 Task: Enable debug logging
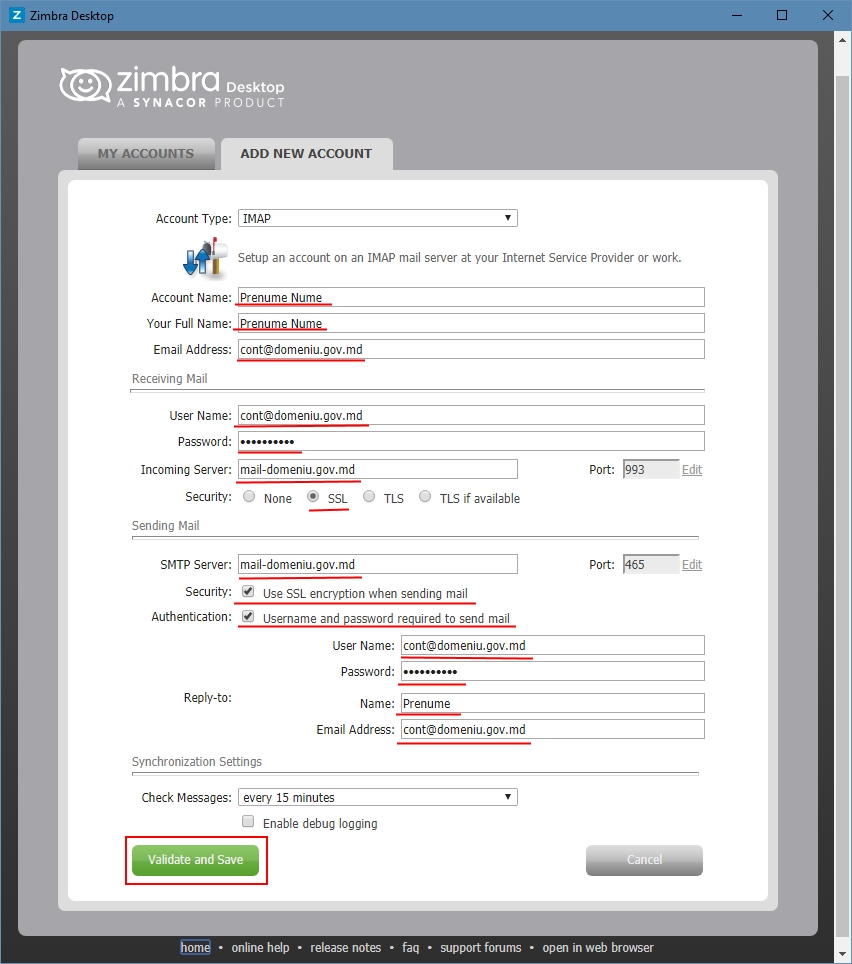pyautogui.click(x=248, y=822)
